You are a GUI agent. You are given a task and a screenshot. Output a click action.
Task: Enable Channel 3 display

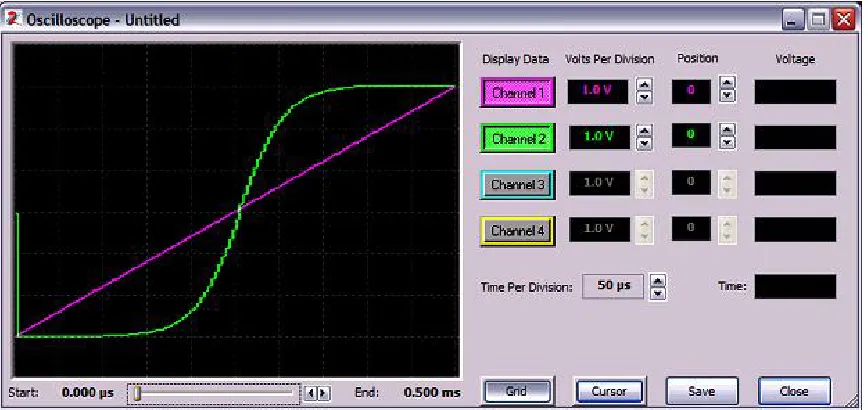pos(518,184)
